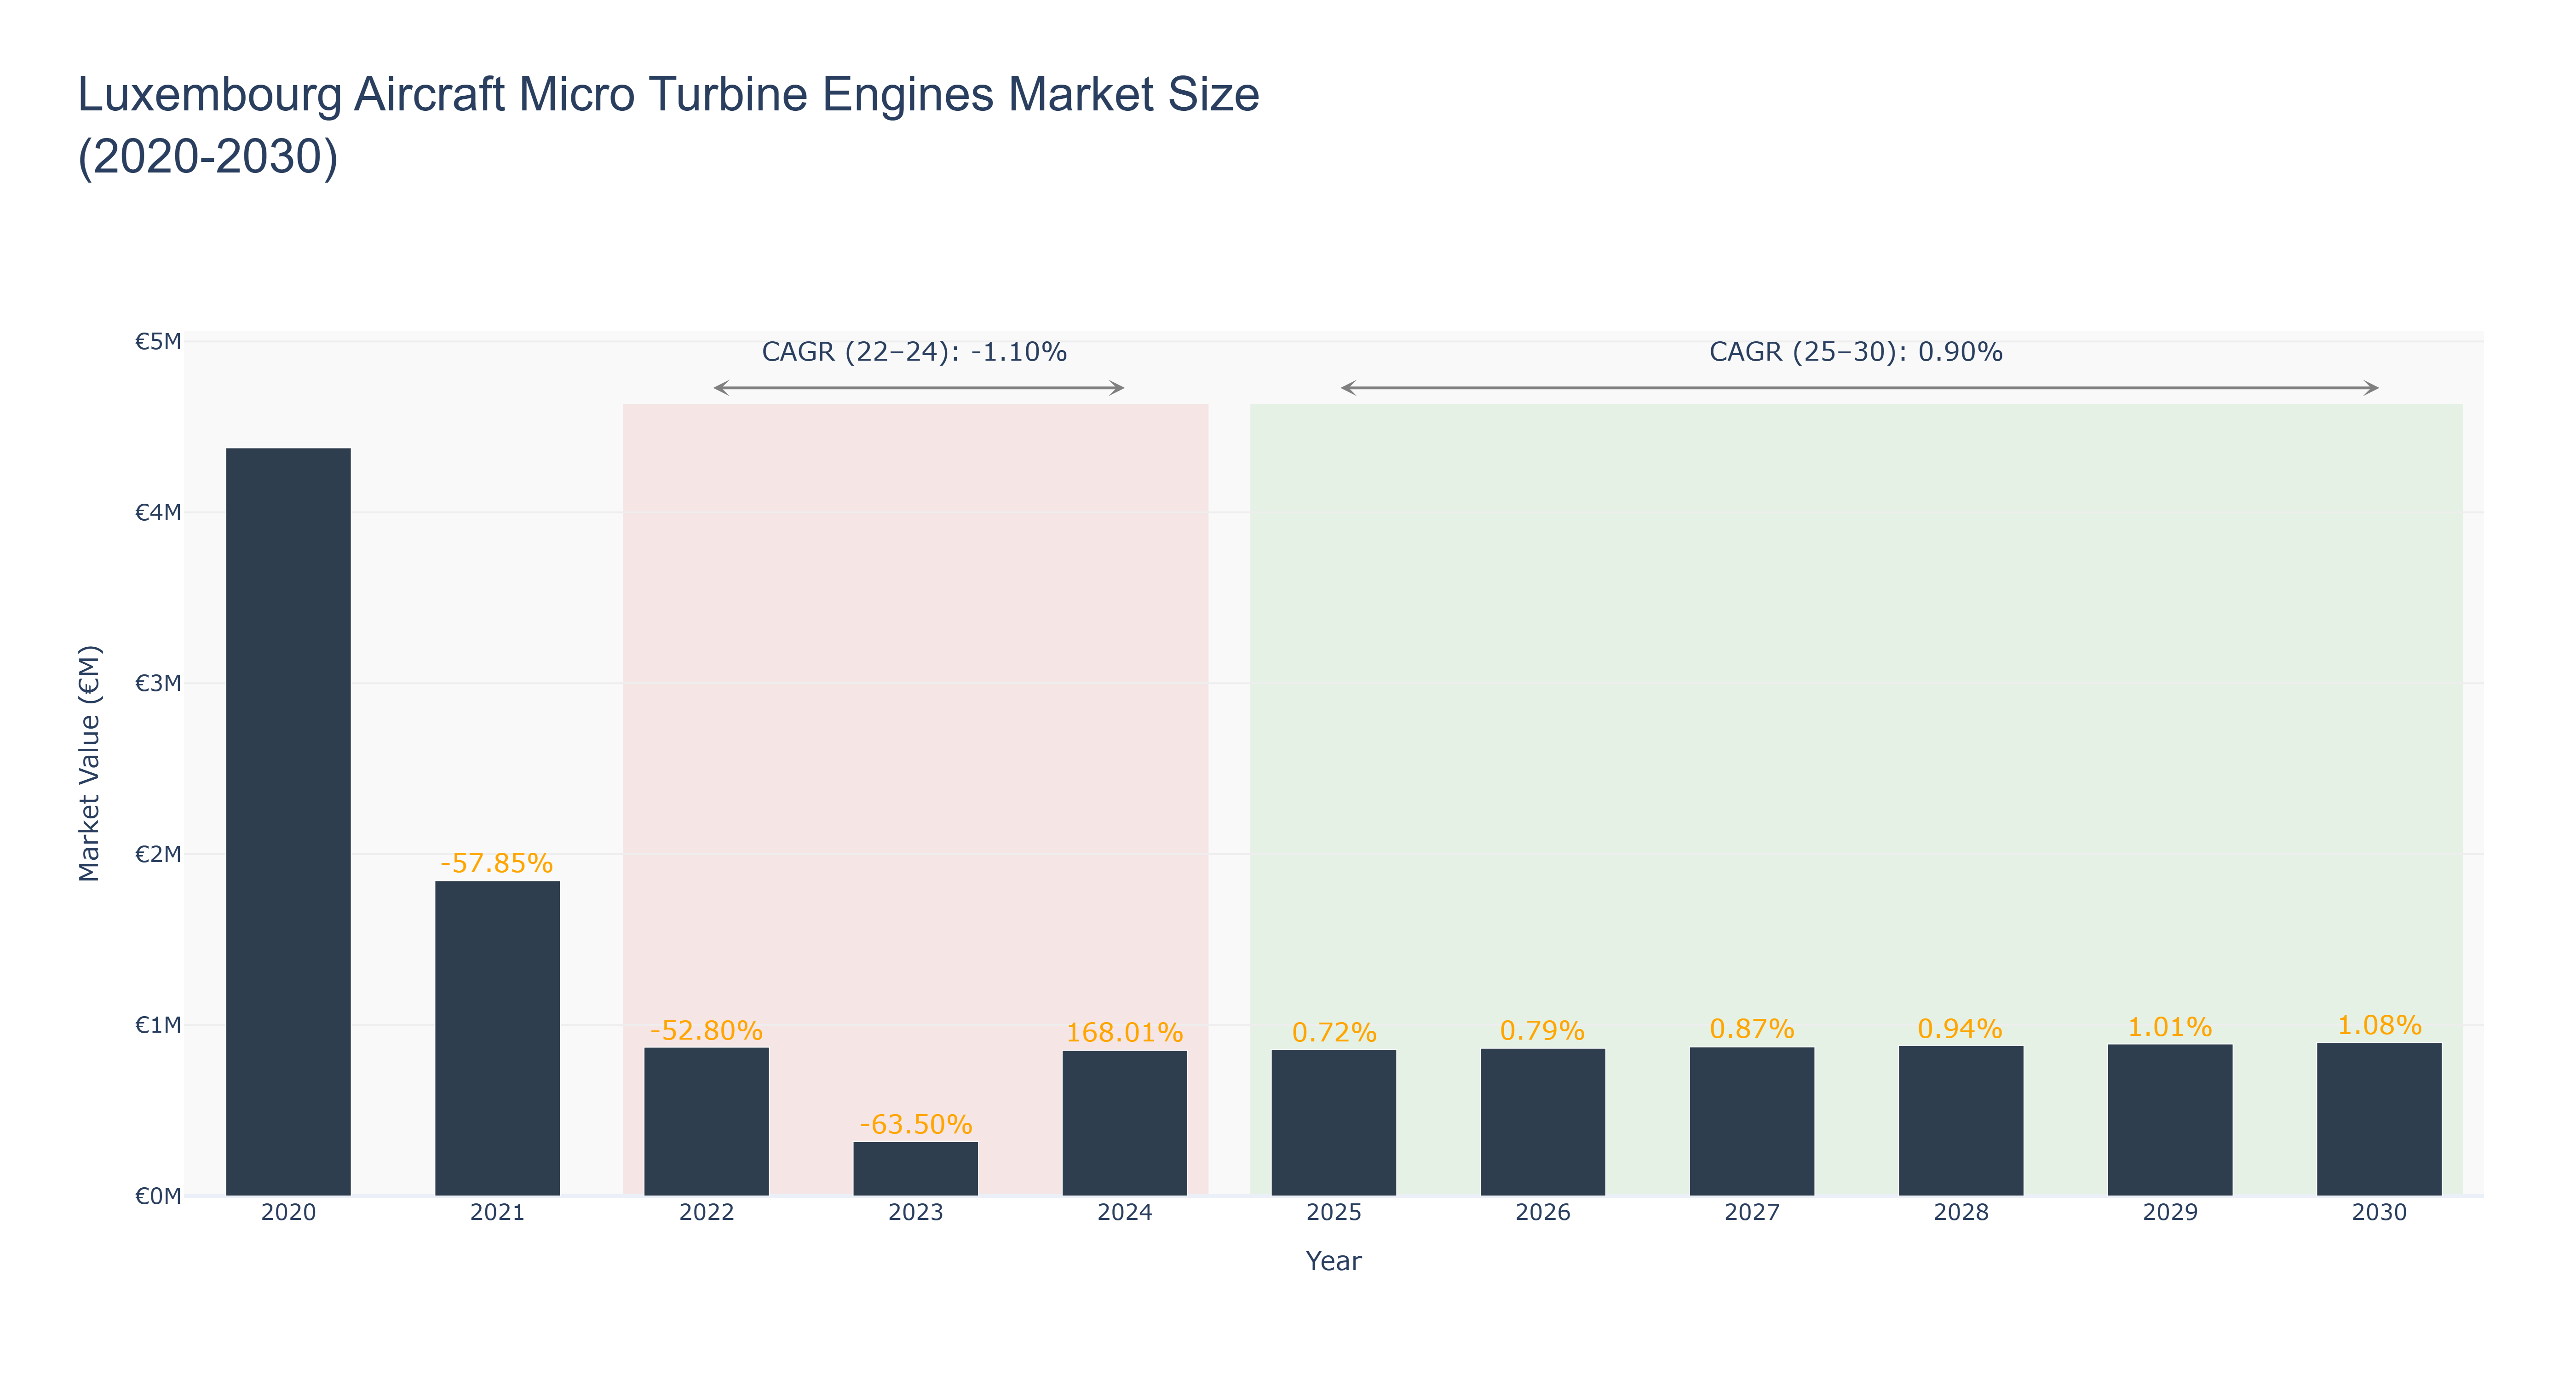Select the 2030 forecast bar
This screenshot has height=1380, width=2576.
pyautogui.click(x=2378, y=1119)
